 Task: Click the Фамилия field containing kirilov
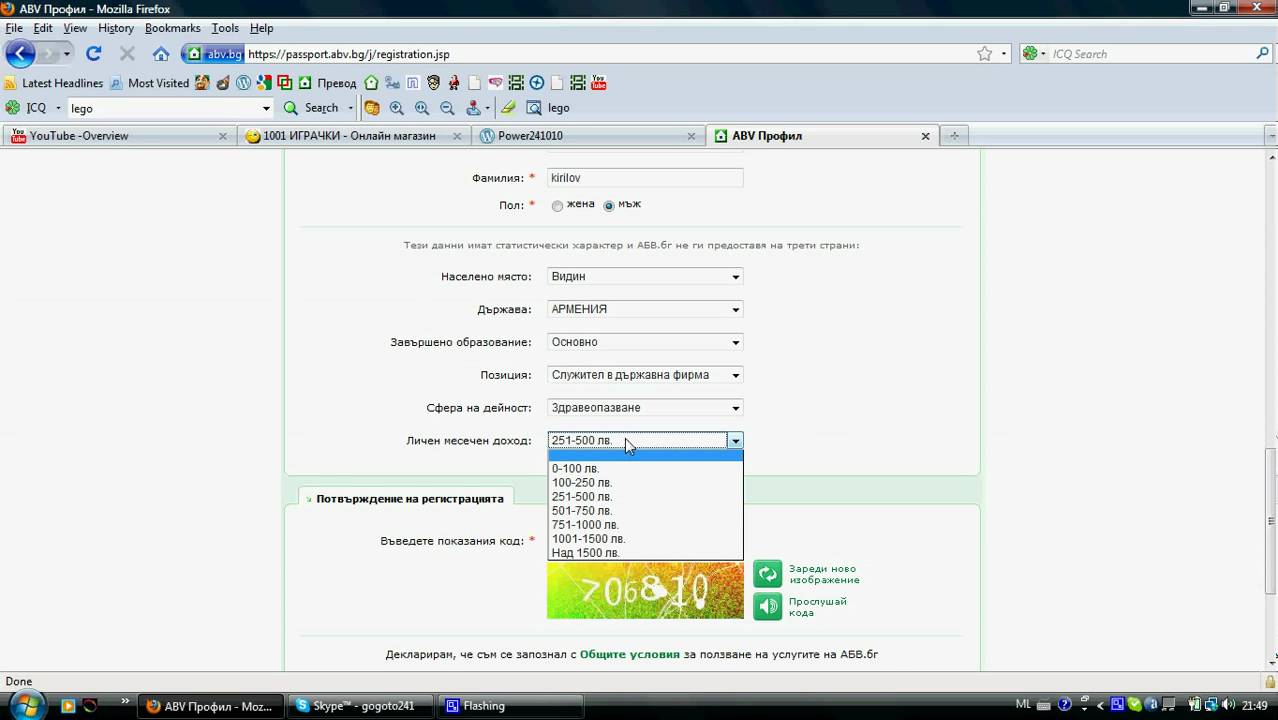tap(645, 178)
